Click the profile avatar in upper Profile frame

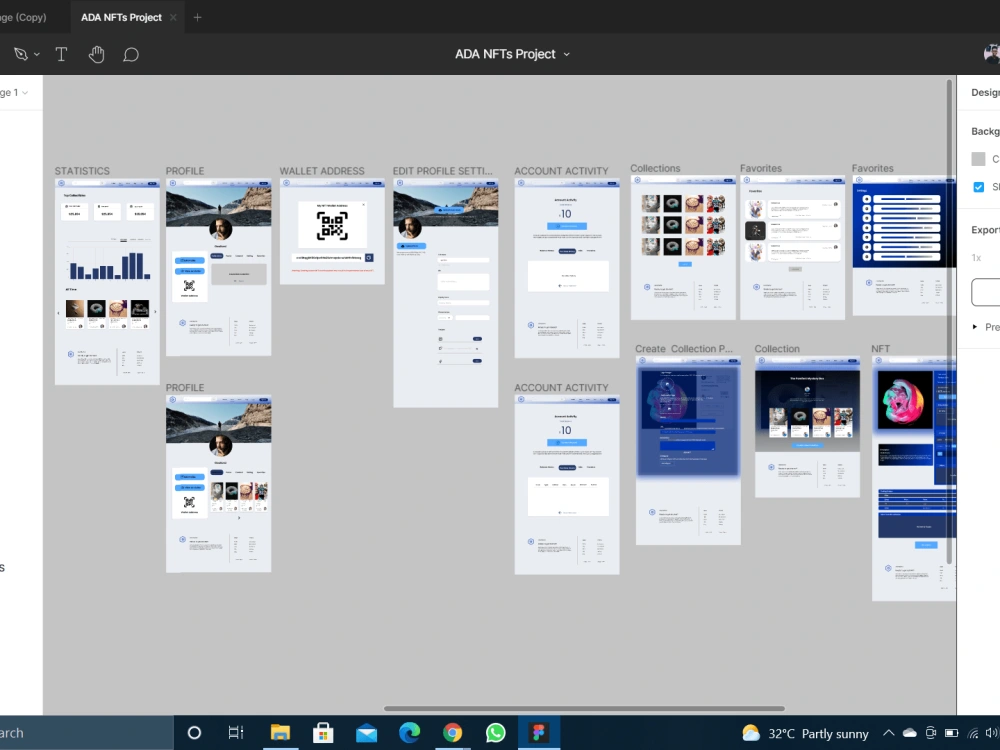point(220,229)
